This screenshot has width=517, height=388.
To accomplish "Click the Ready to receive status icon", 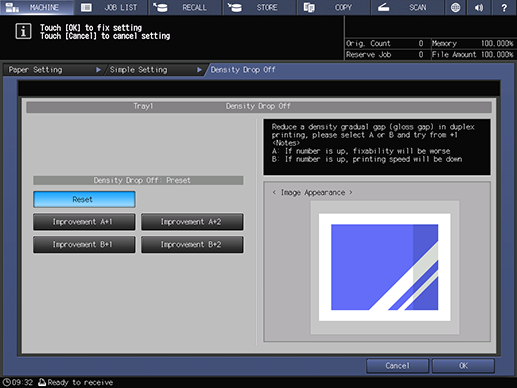I will [42, 382].
